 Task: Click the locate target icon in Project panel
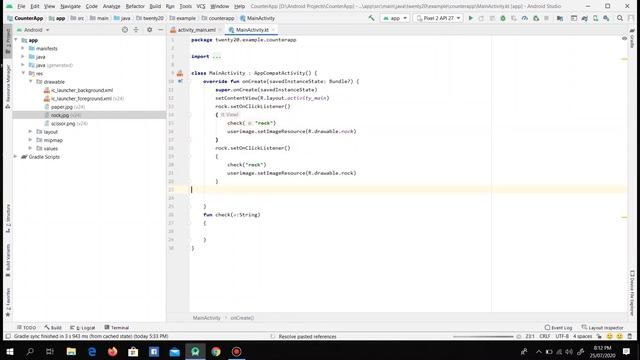coord(125,30)
